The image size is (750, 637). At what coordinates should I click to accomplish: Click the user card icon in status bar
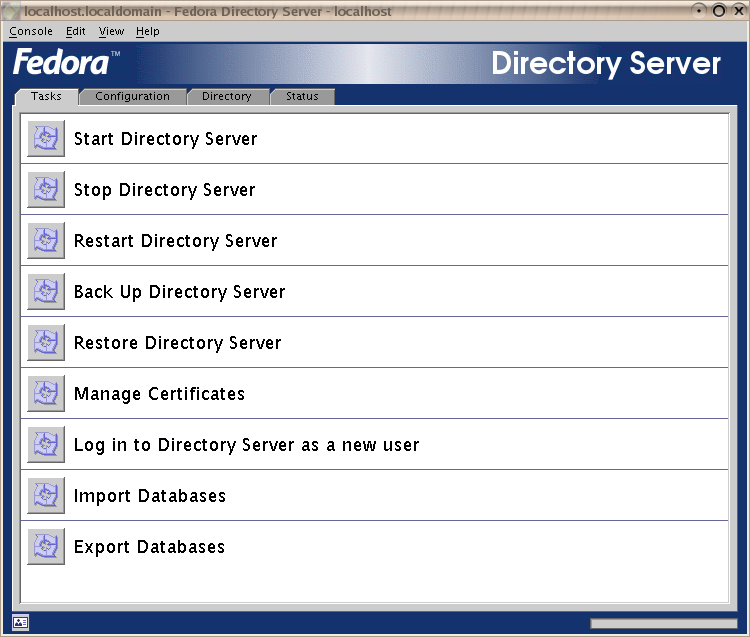pyautogui.click(x=21, y=622)
